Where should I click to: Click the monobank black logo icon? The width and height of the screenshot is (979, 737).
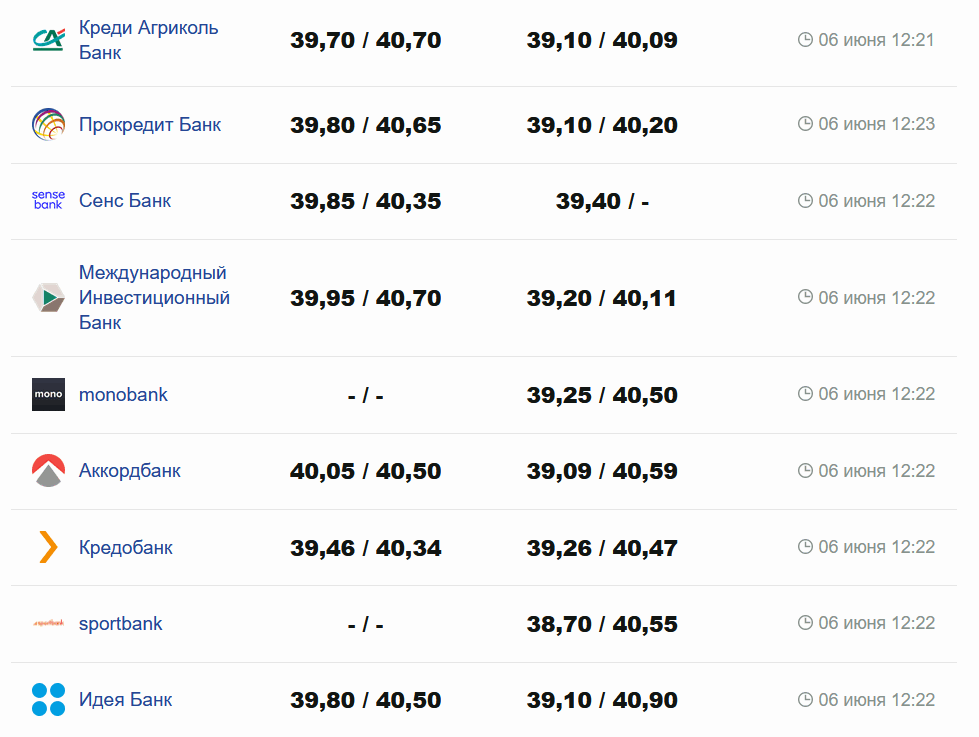coord(48,395)
